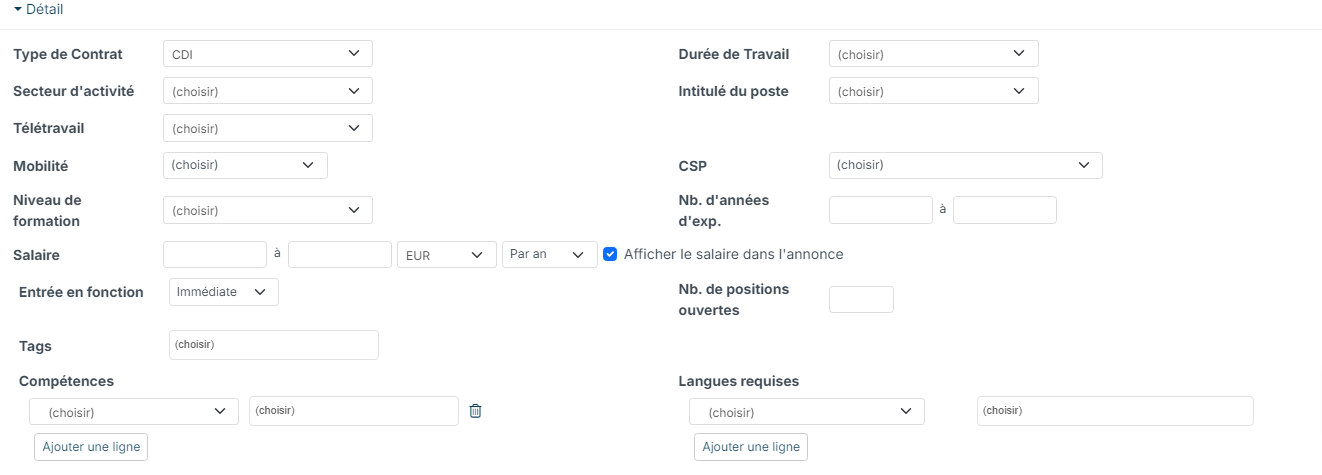This screenshot has height=475, width=1322.
Task: Click the Nb. d'années d'exp. label
Action: click(x=725, y=210)
